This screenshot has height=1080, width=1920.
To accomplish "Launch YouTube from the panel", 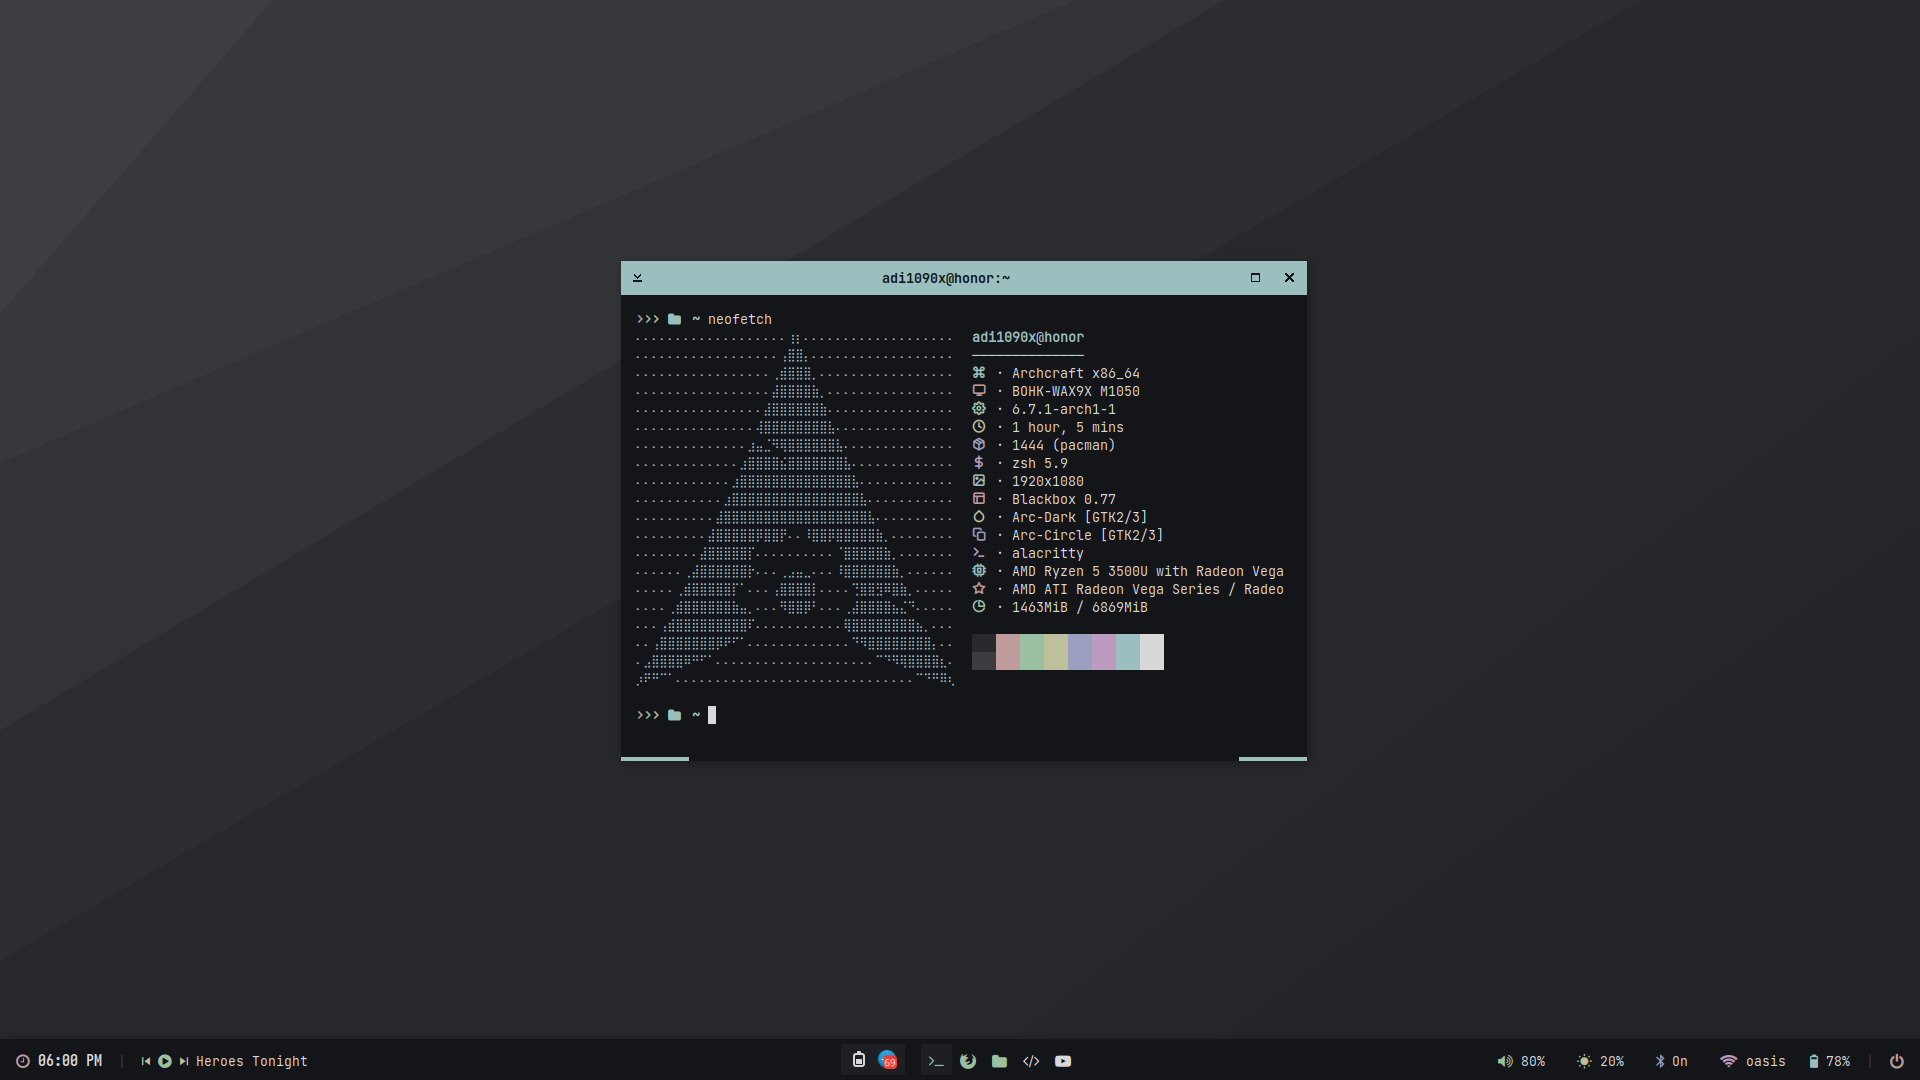I will [1063, 1061].
